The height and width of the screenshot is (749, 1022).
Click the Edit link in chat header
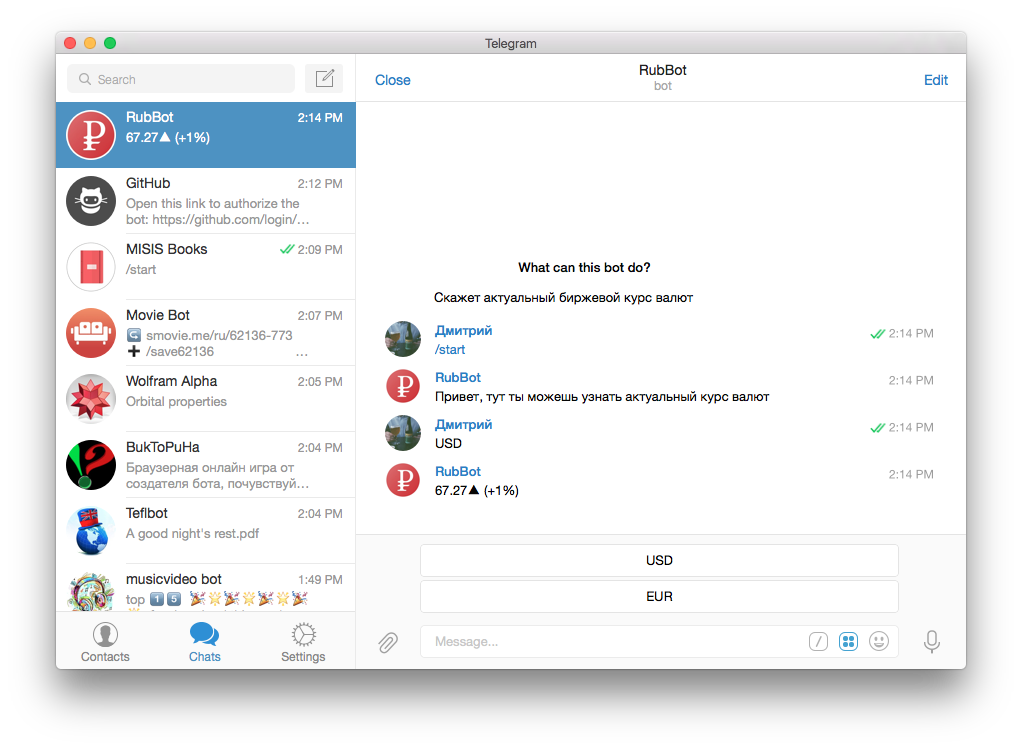click(x=935, y=80)
